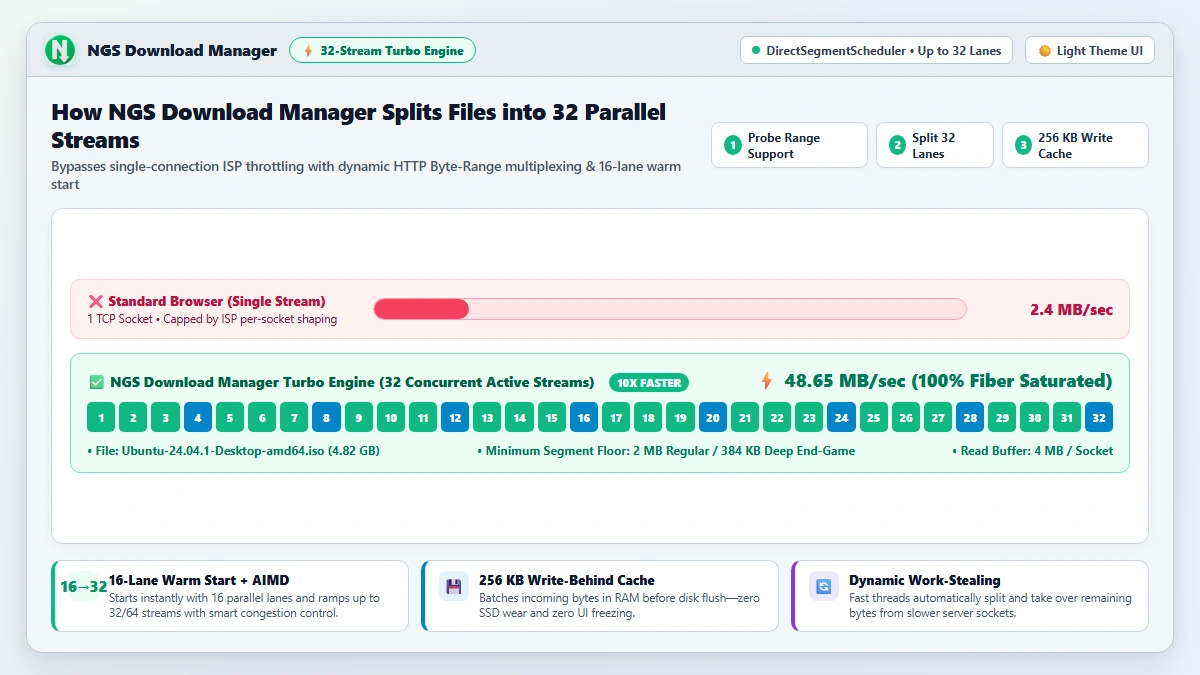Select stream lane 30

(x=1034, y=417)
